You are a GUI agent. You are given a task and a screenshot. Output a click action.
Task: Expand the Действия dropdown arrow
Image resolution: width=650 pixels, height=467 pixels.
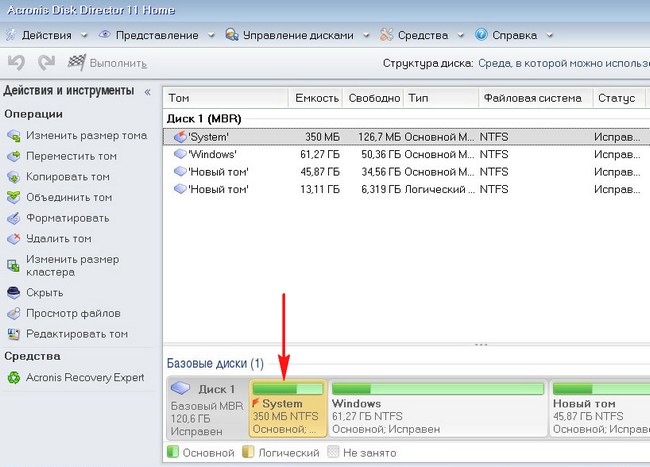[x=84, y=36]
